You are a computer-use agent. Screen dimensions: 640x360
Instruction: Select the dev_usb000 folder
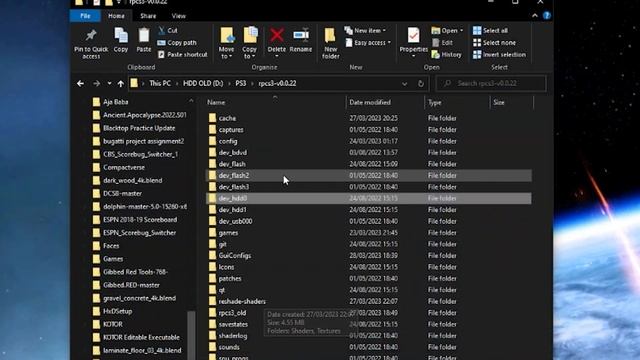235,221
